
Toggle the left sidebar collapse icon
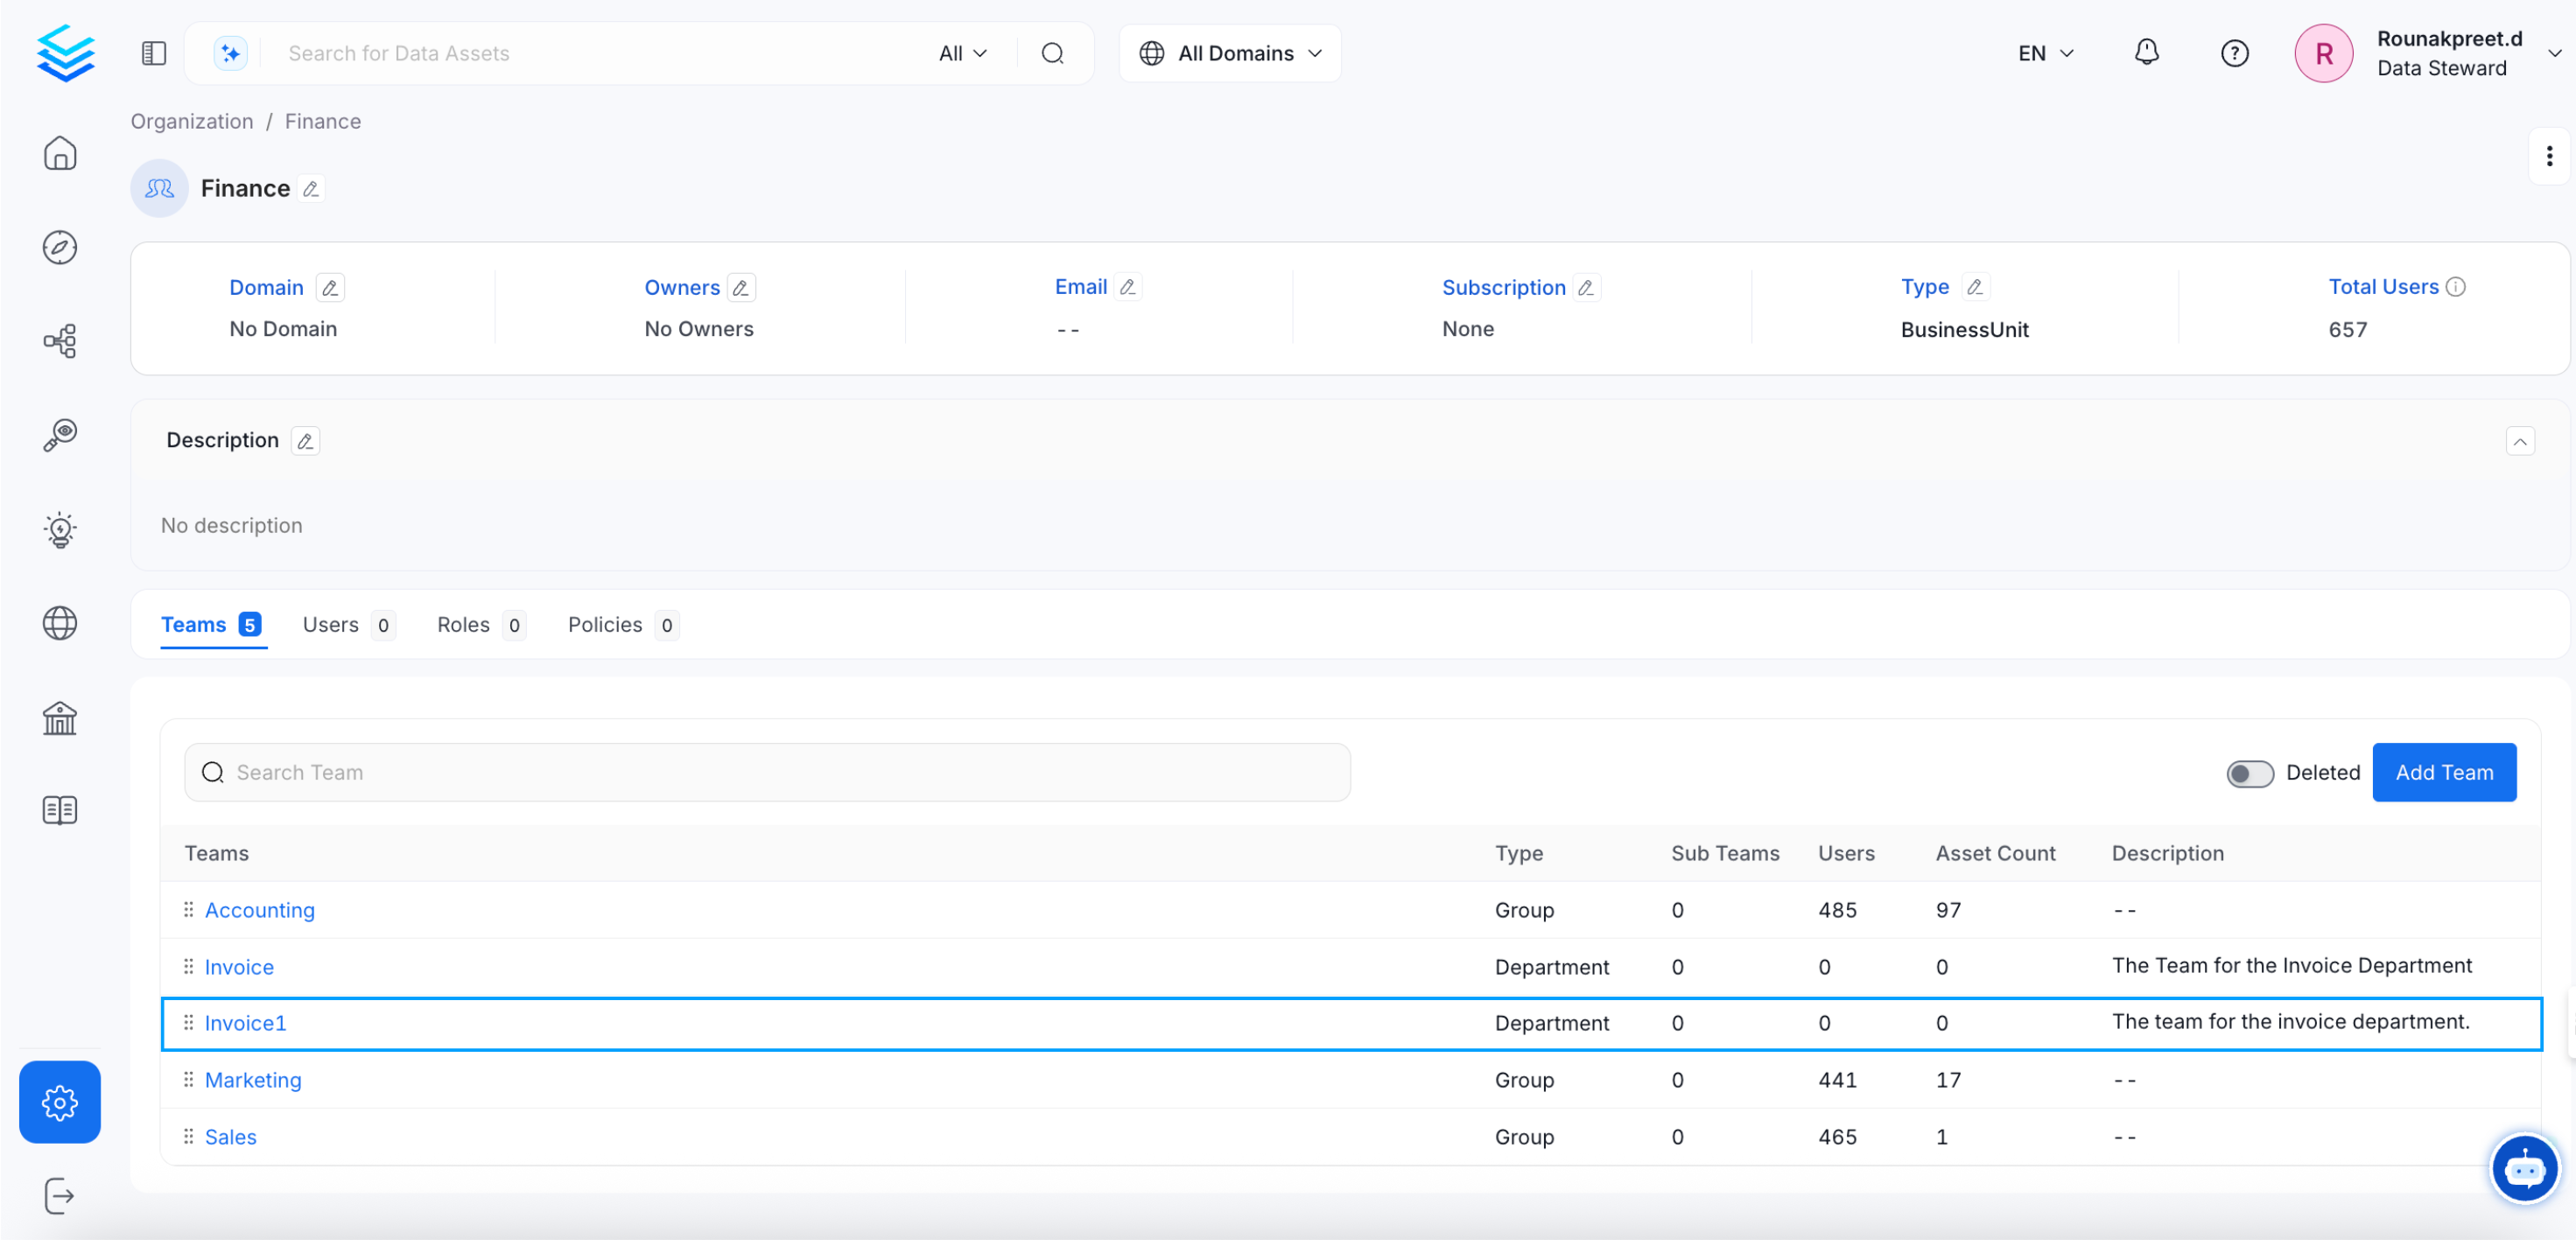(x=154, y=53)
